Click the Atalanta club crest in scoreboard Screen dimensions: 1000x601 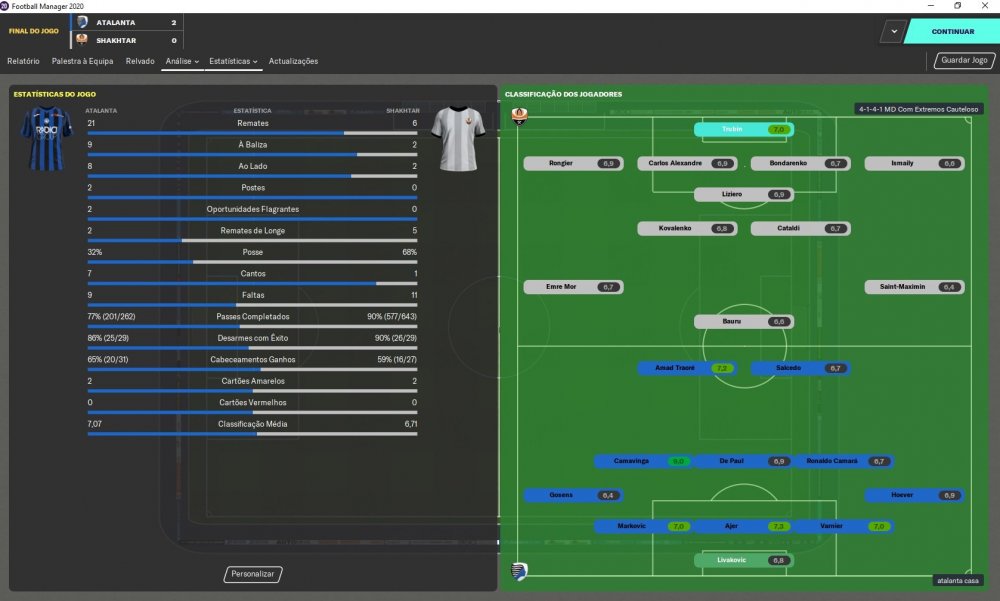[x=82, y=22]
